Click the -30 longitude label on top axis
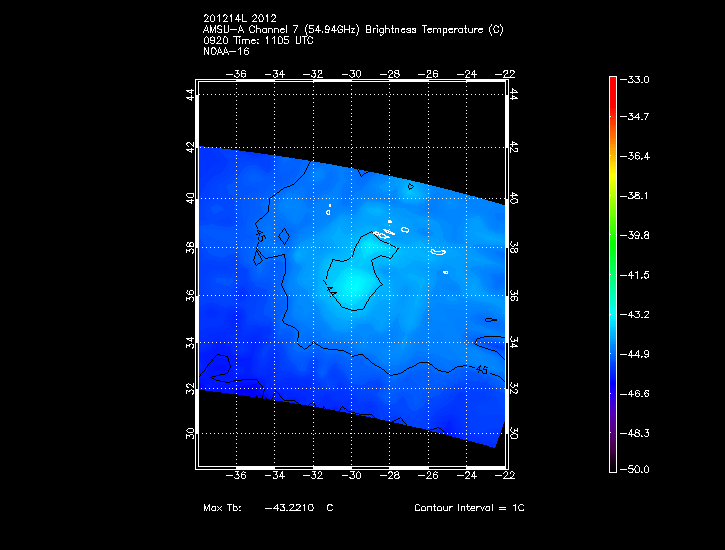Viewport: 725px width, 550px height. pyautogui.click(x=351, y=74)
